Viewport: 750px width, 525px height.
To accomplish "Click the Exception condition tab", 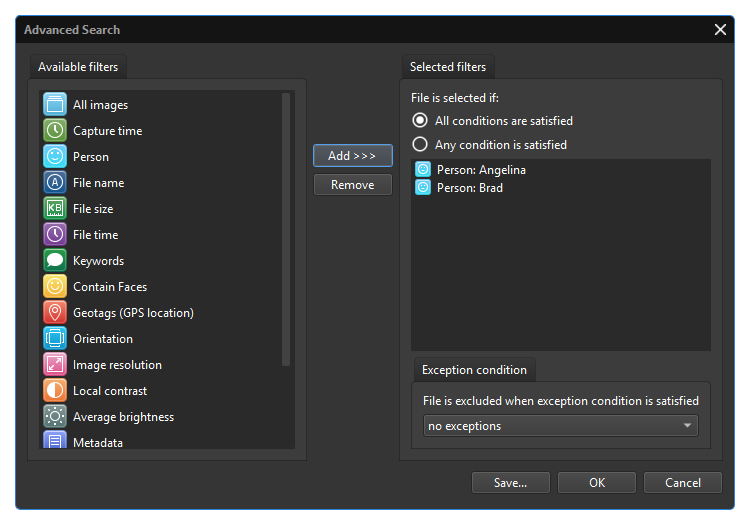I will tap(474, 370).
